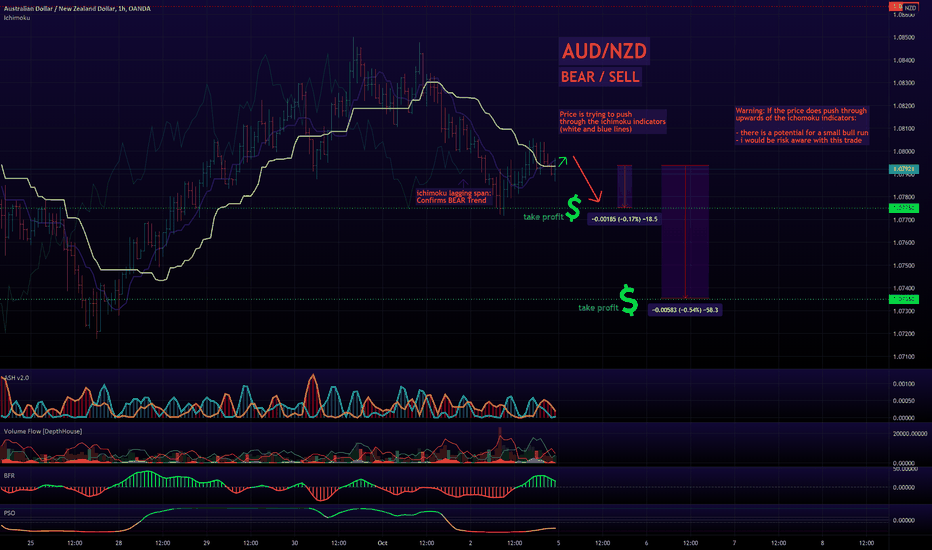Click the 'ASH v2.0' indicator label

pos(17,378)
